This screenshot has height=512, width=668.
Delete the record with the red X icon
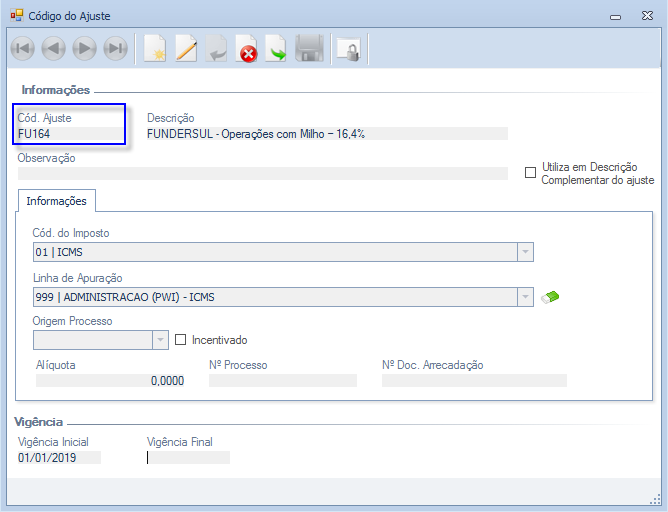[247, 49]
